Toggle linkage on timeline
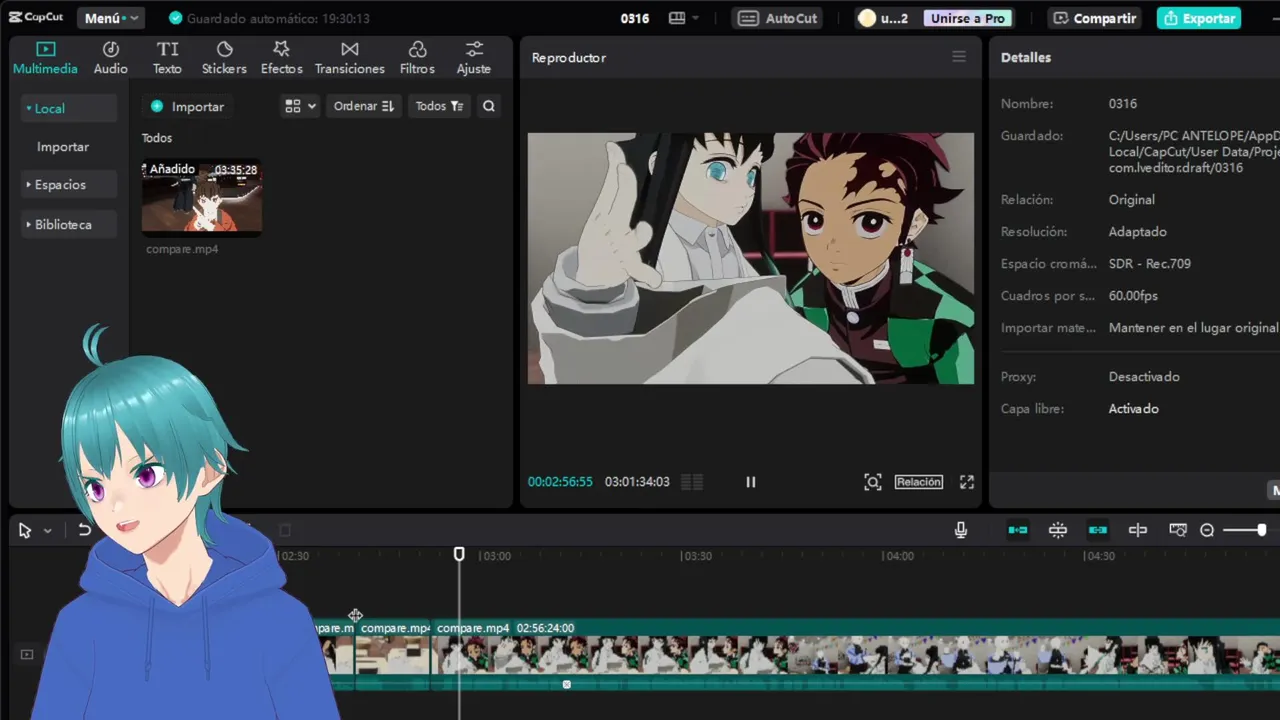Image resolution: width=1280 pixels, height=720 pixels. click(x=1098, y=530)
